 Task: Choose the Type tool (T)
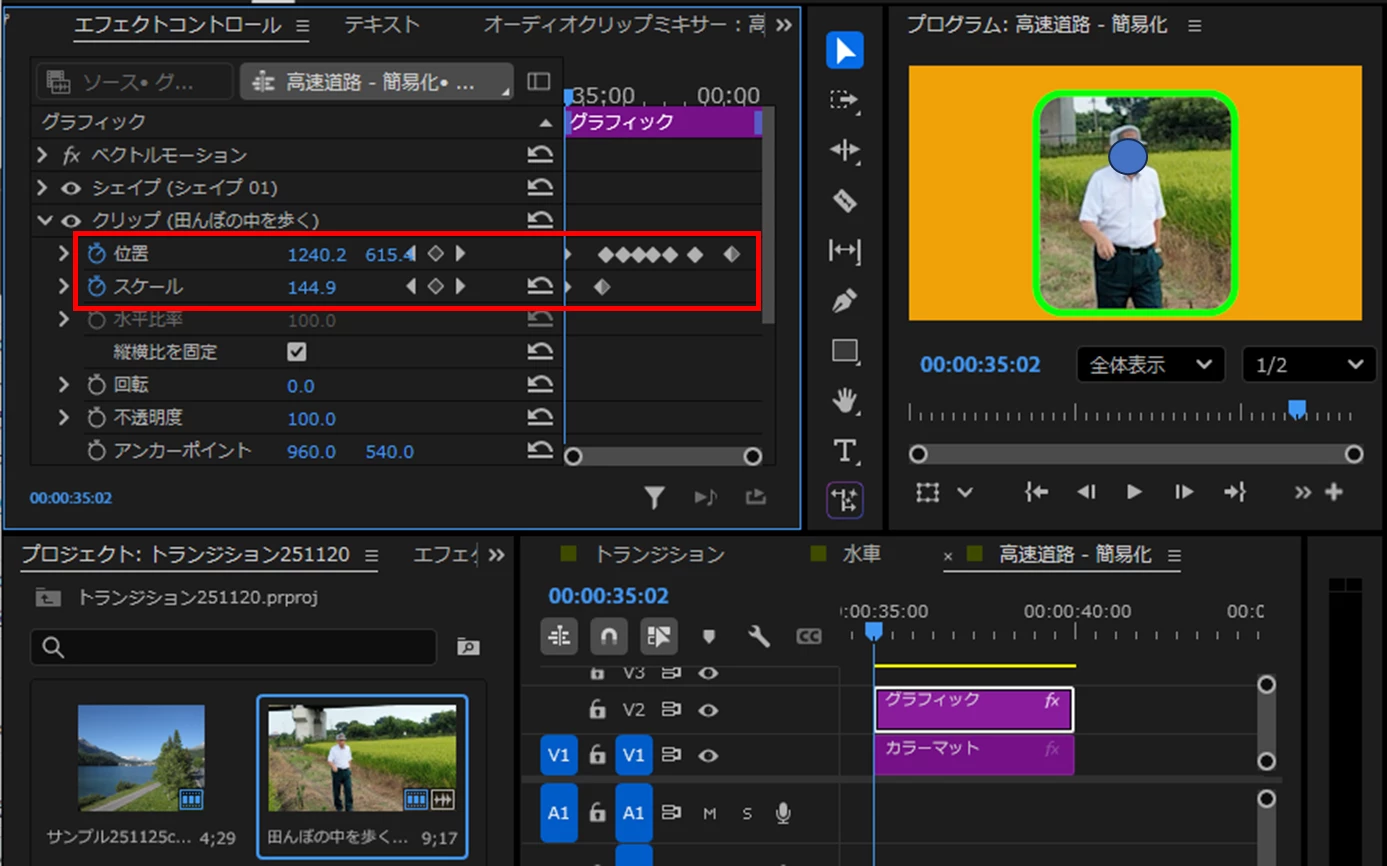(x=845, y=450)
